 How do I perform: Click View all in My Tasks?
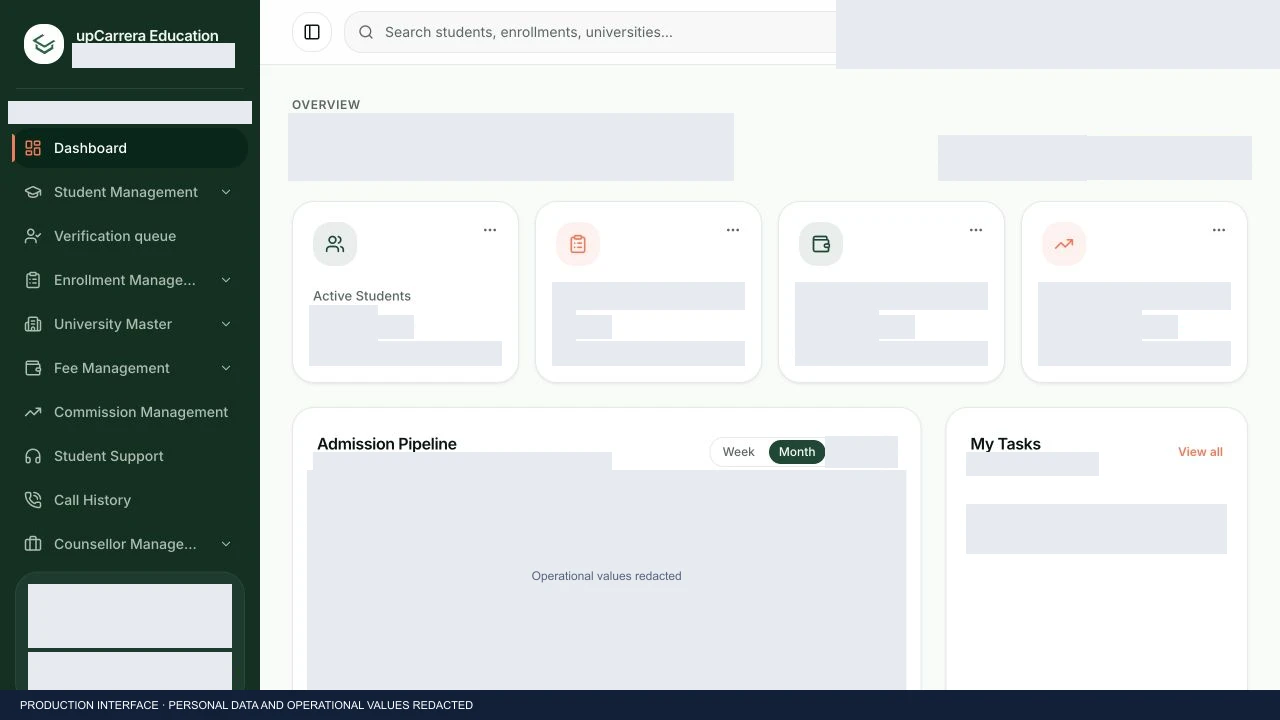click(1200, 452)
